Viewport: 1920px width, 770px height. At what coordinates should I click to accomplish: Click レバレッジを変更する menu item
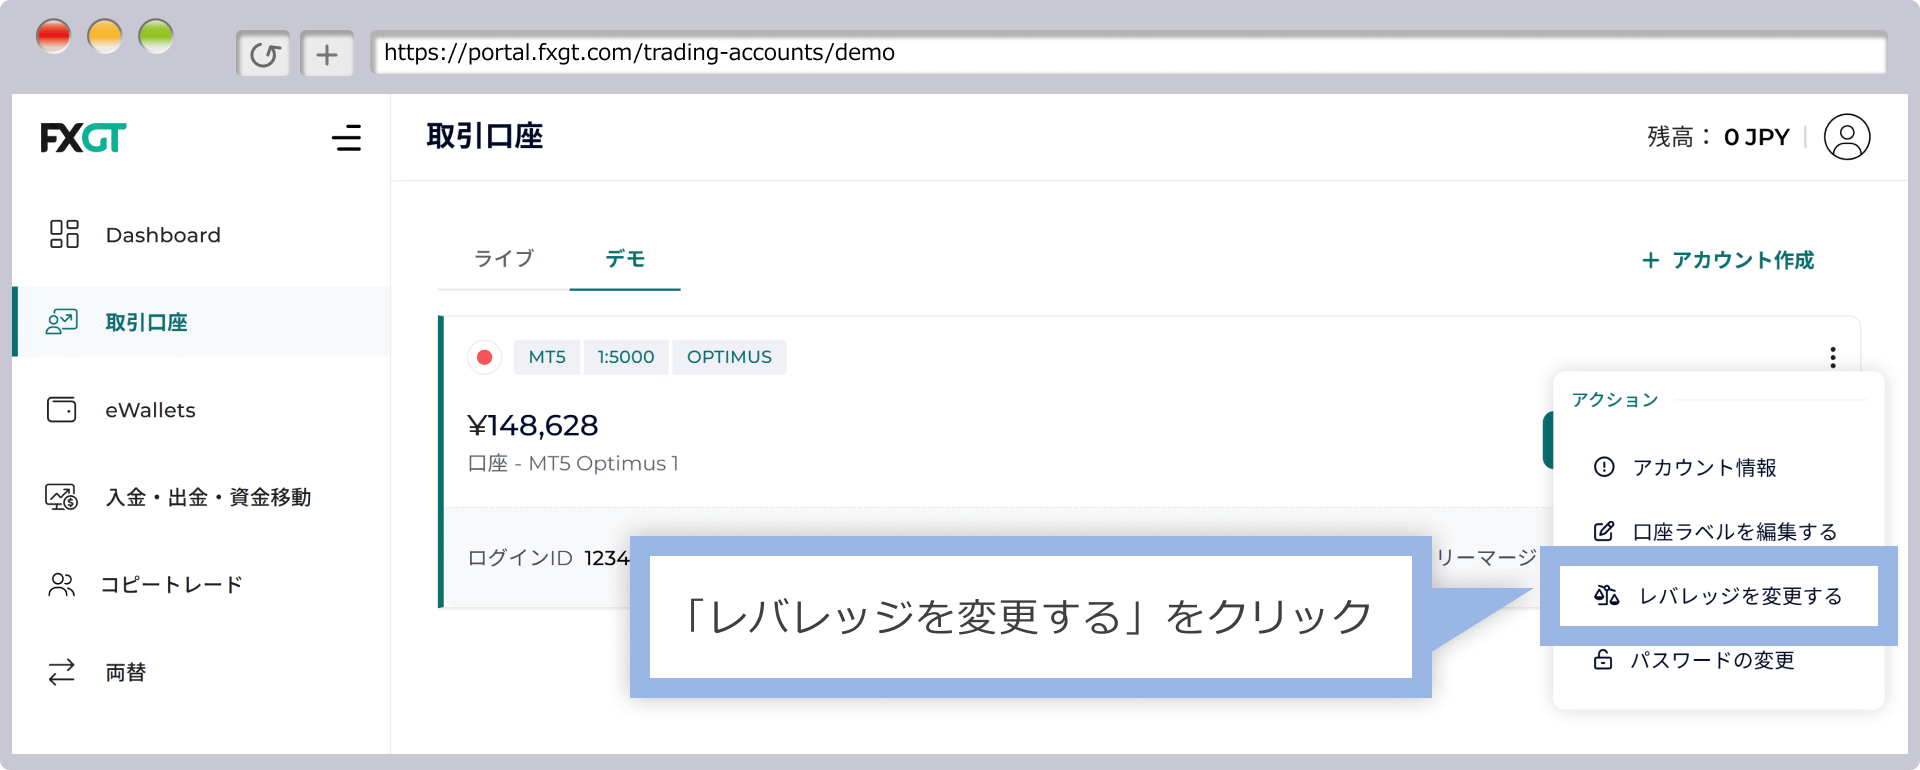coord(1740,596)
